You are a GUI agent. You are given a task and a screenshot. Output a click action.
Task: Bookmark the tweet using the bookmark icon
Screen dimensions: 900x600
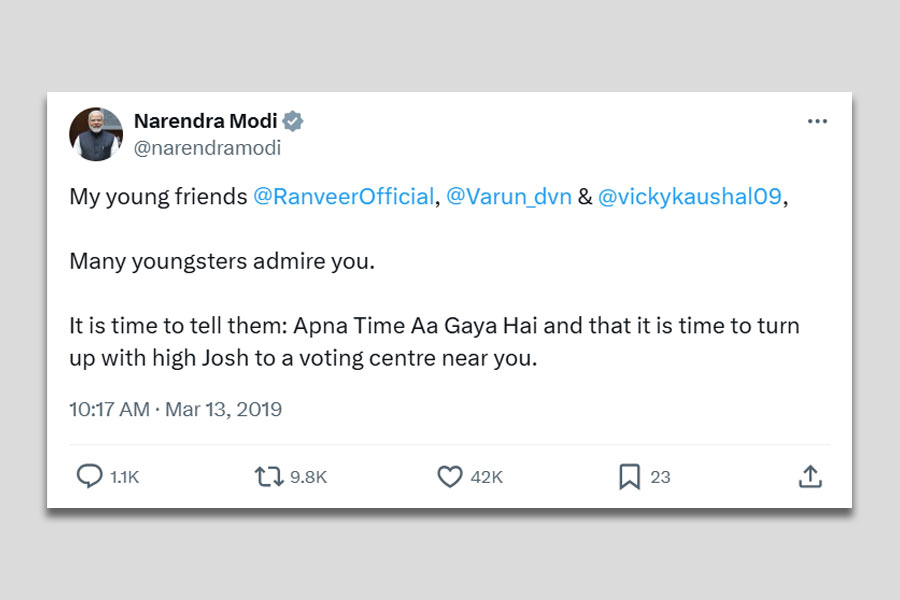tap(629, 477)
